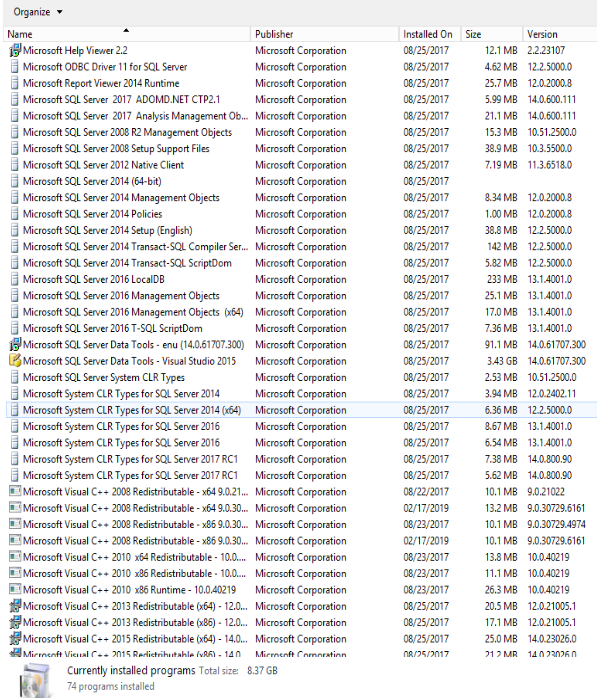Sort by Publisher column header
This screenshot has height=698, width=597.
tap(324, 34)
